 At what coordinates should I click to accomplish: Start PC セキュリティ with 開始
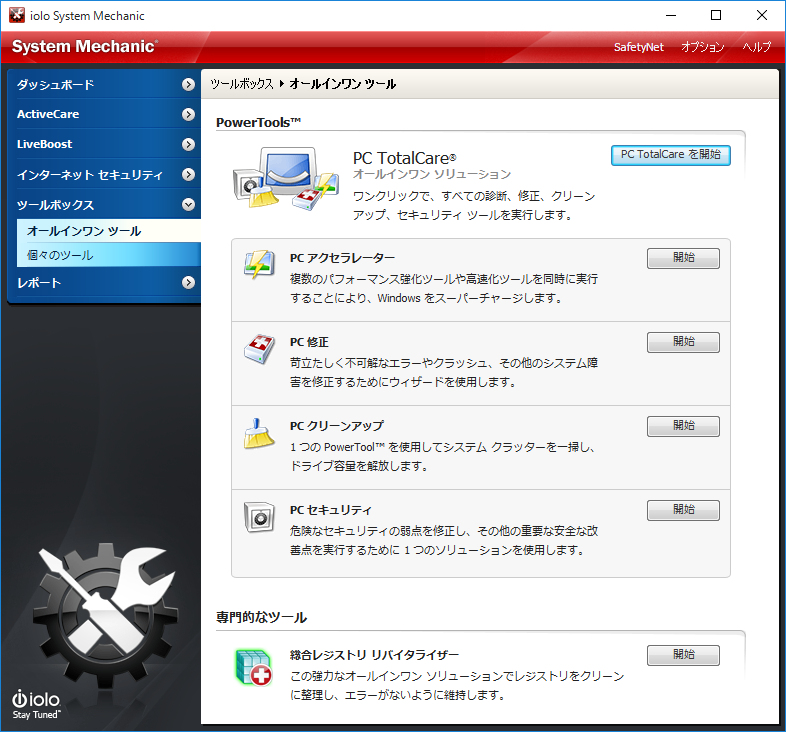683,510
